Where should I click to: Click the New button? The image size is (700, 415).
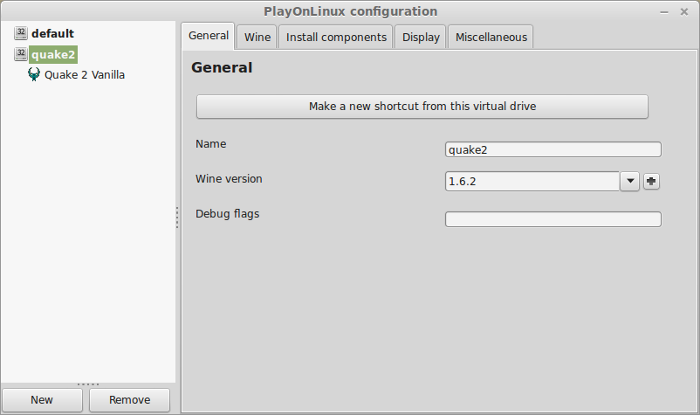(42, 400)
